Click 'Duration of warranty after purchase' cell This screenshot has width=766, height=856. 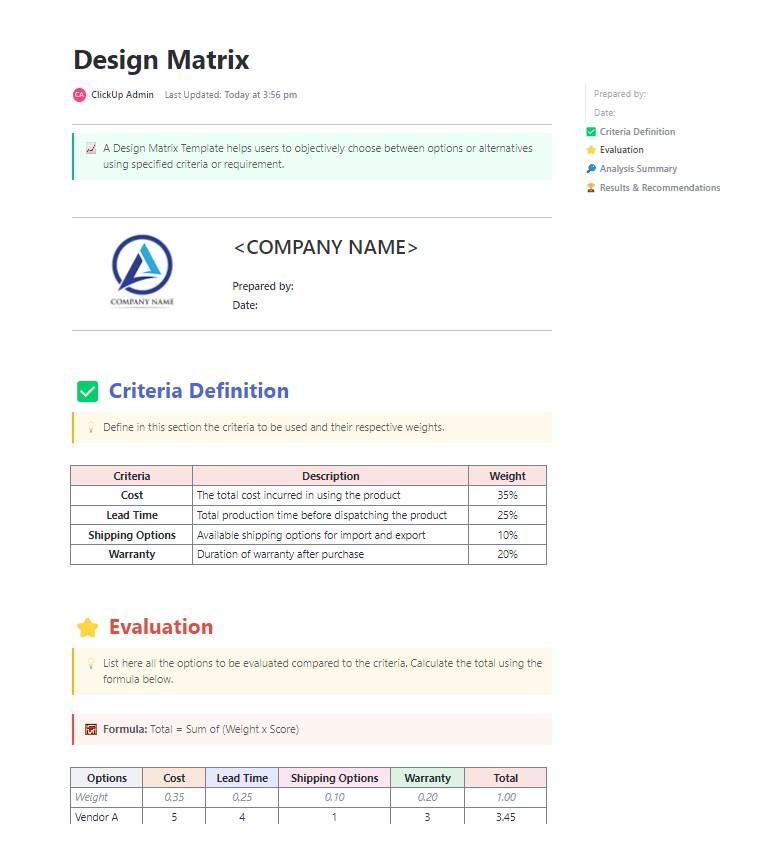[330, 554]
